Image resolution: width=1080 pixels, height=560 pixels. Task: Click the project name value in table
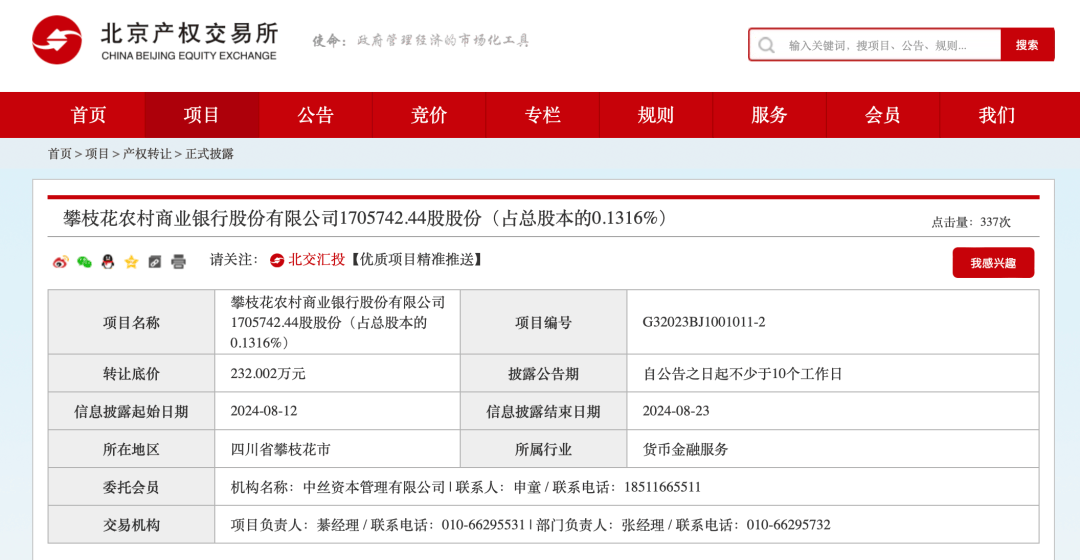[x=338, y=322]
